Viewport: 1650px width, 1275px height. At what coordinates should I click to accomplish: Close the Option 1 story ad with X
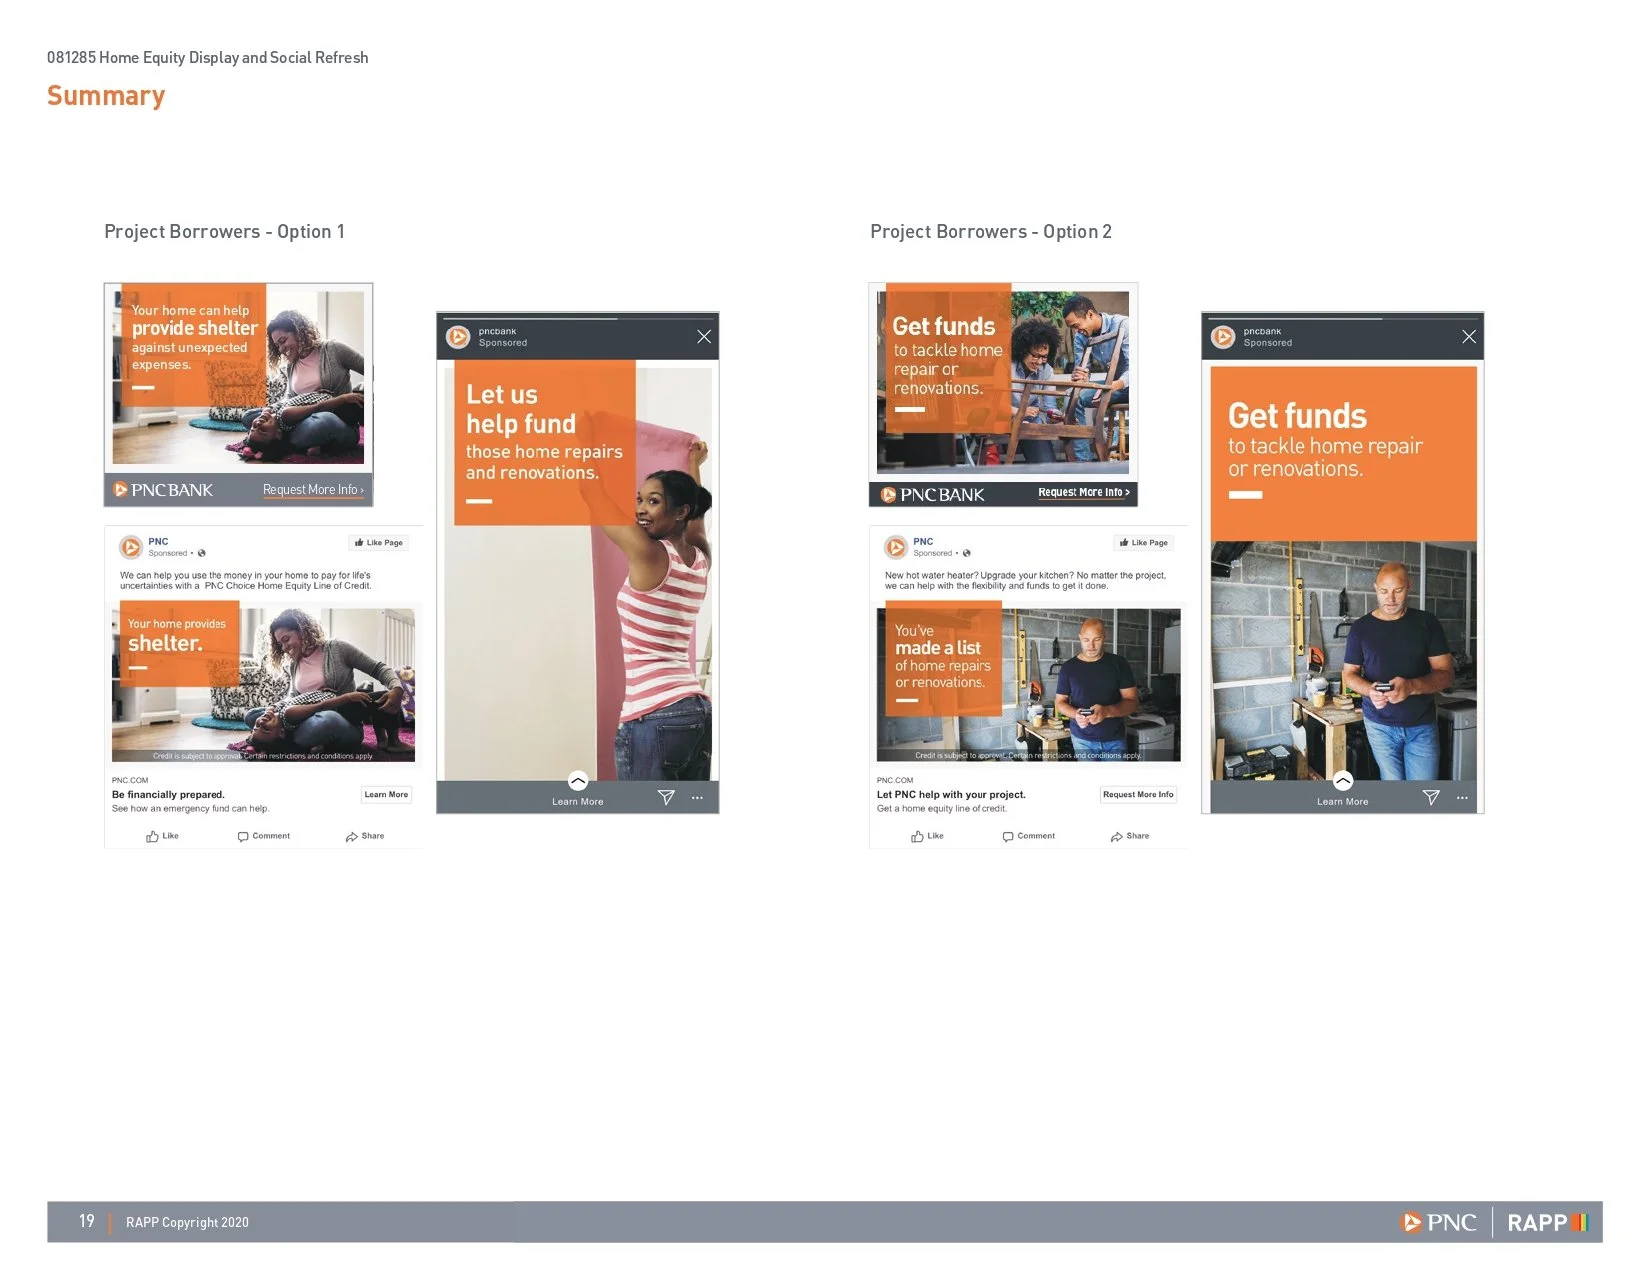tap(704, 337)
